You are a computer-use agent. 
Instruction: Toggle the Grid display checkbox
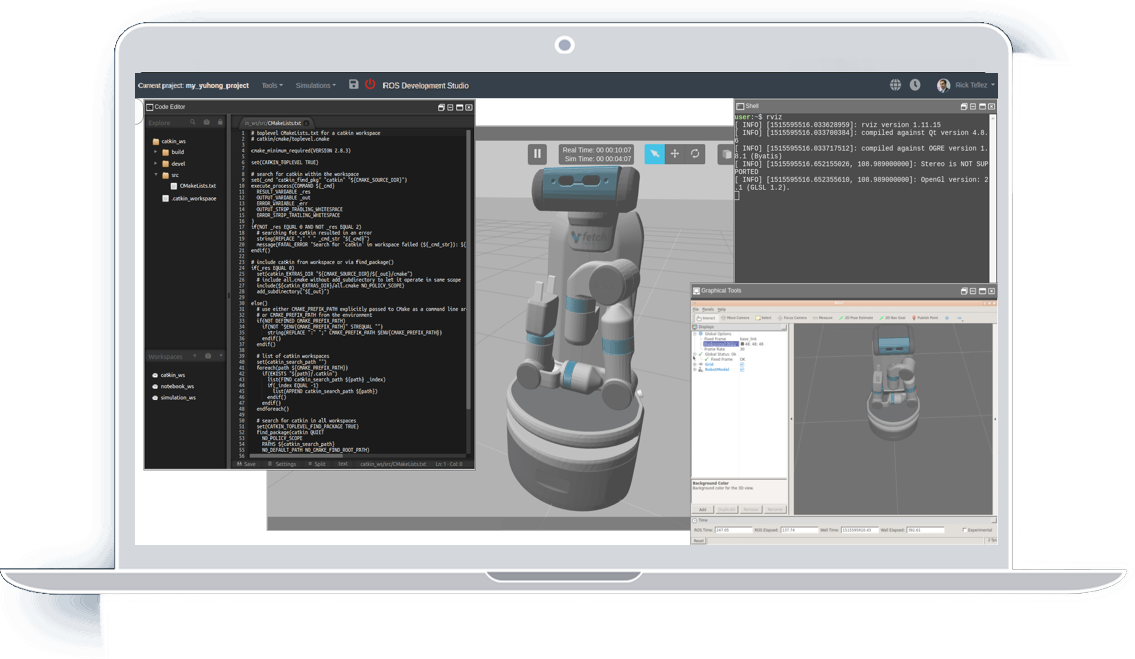pyautogui.click(x=742, y=364)
